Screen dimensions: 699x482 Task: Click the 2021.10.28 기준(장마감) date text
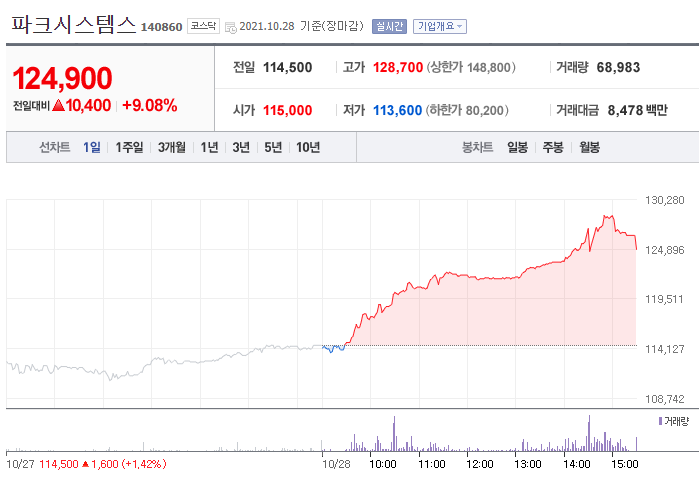(301, 26)
